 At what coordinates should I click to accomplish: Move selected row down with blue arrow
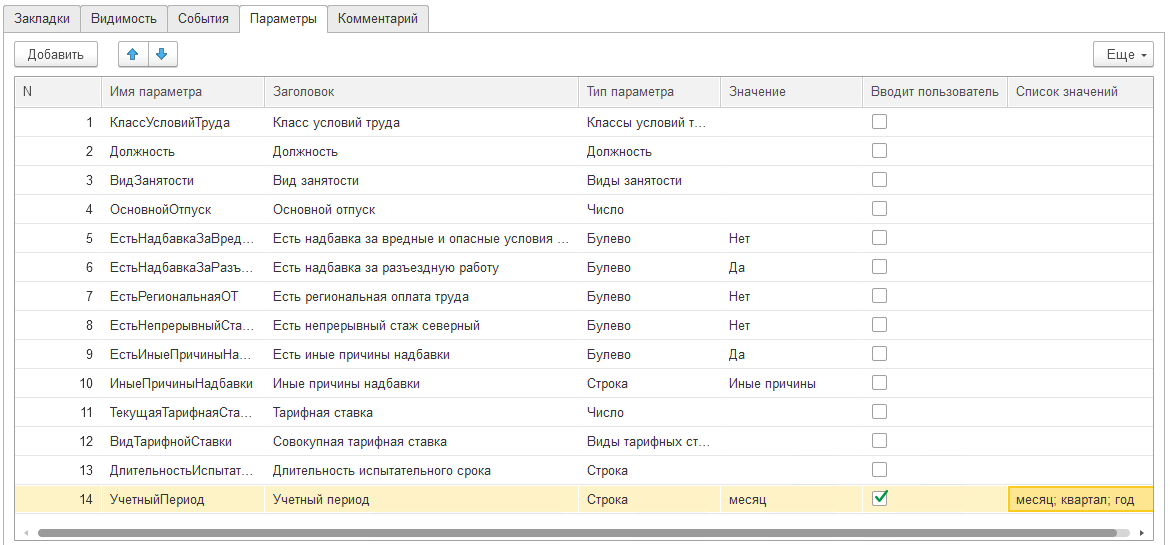(162, 54)
